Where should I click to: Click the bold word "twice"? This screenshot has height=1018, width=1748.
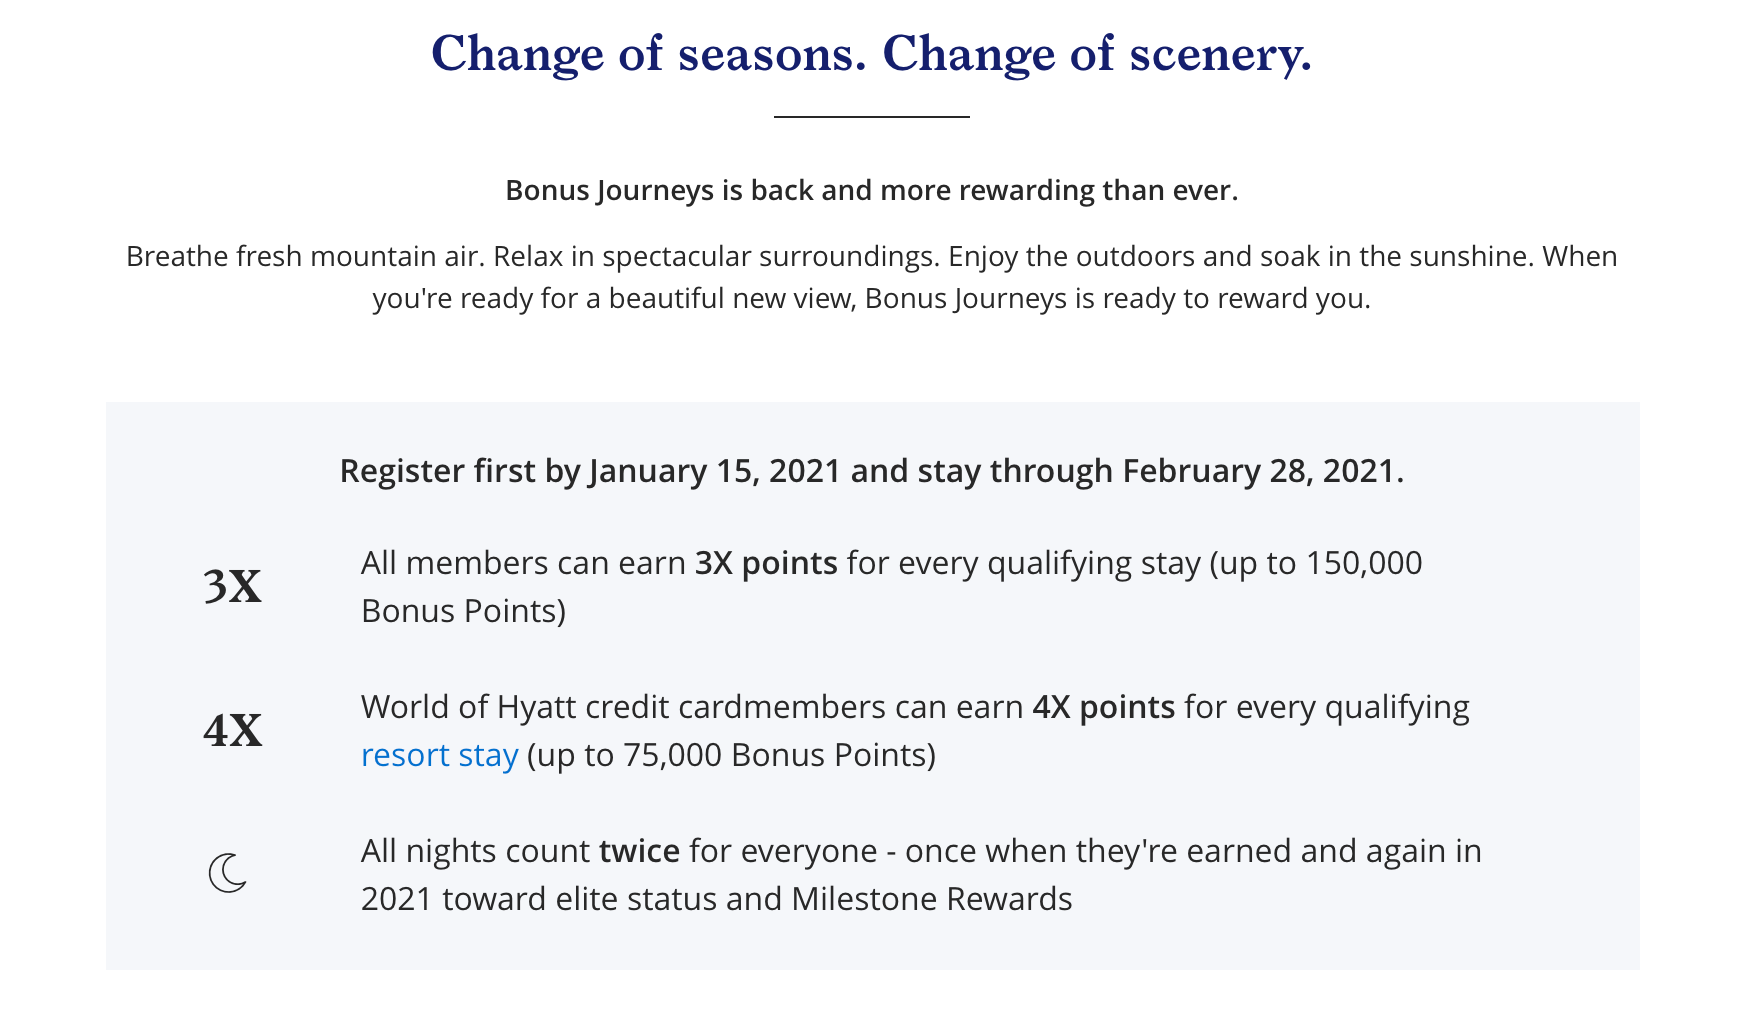(x=639, y=851)
